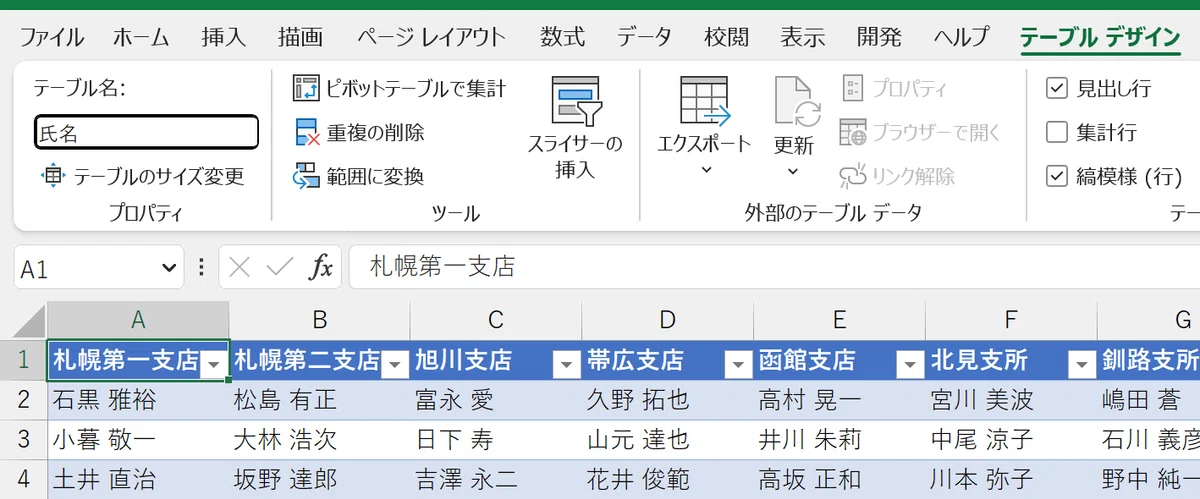The image size is (1200, 499).
Task: Select cell containing 山元 達也
Action: [668, 440]
